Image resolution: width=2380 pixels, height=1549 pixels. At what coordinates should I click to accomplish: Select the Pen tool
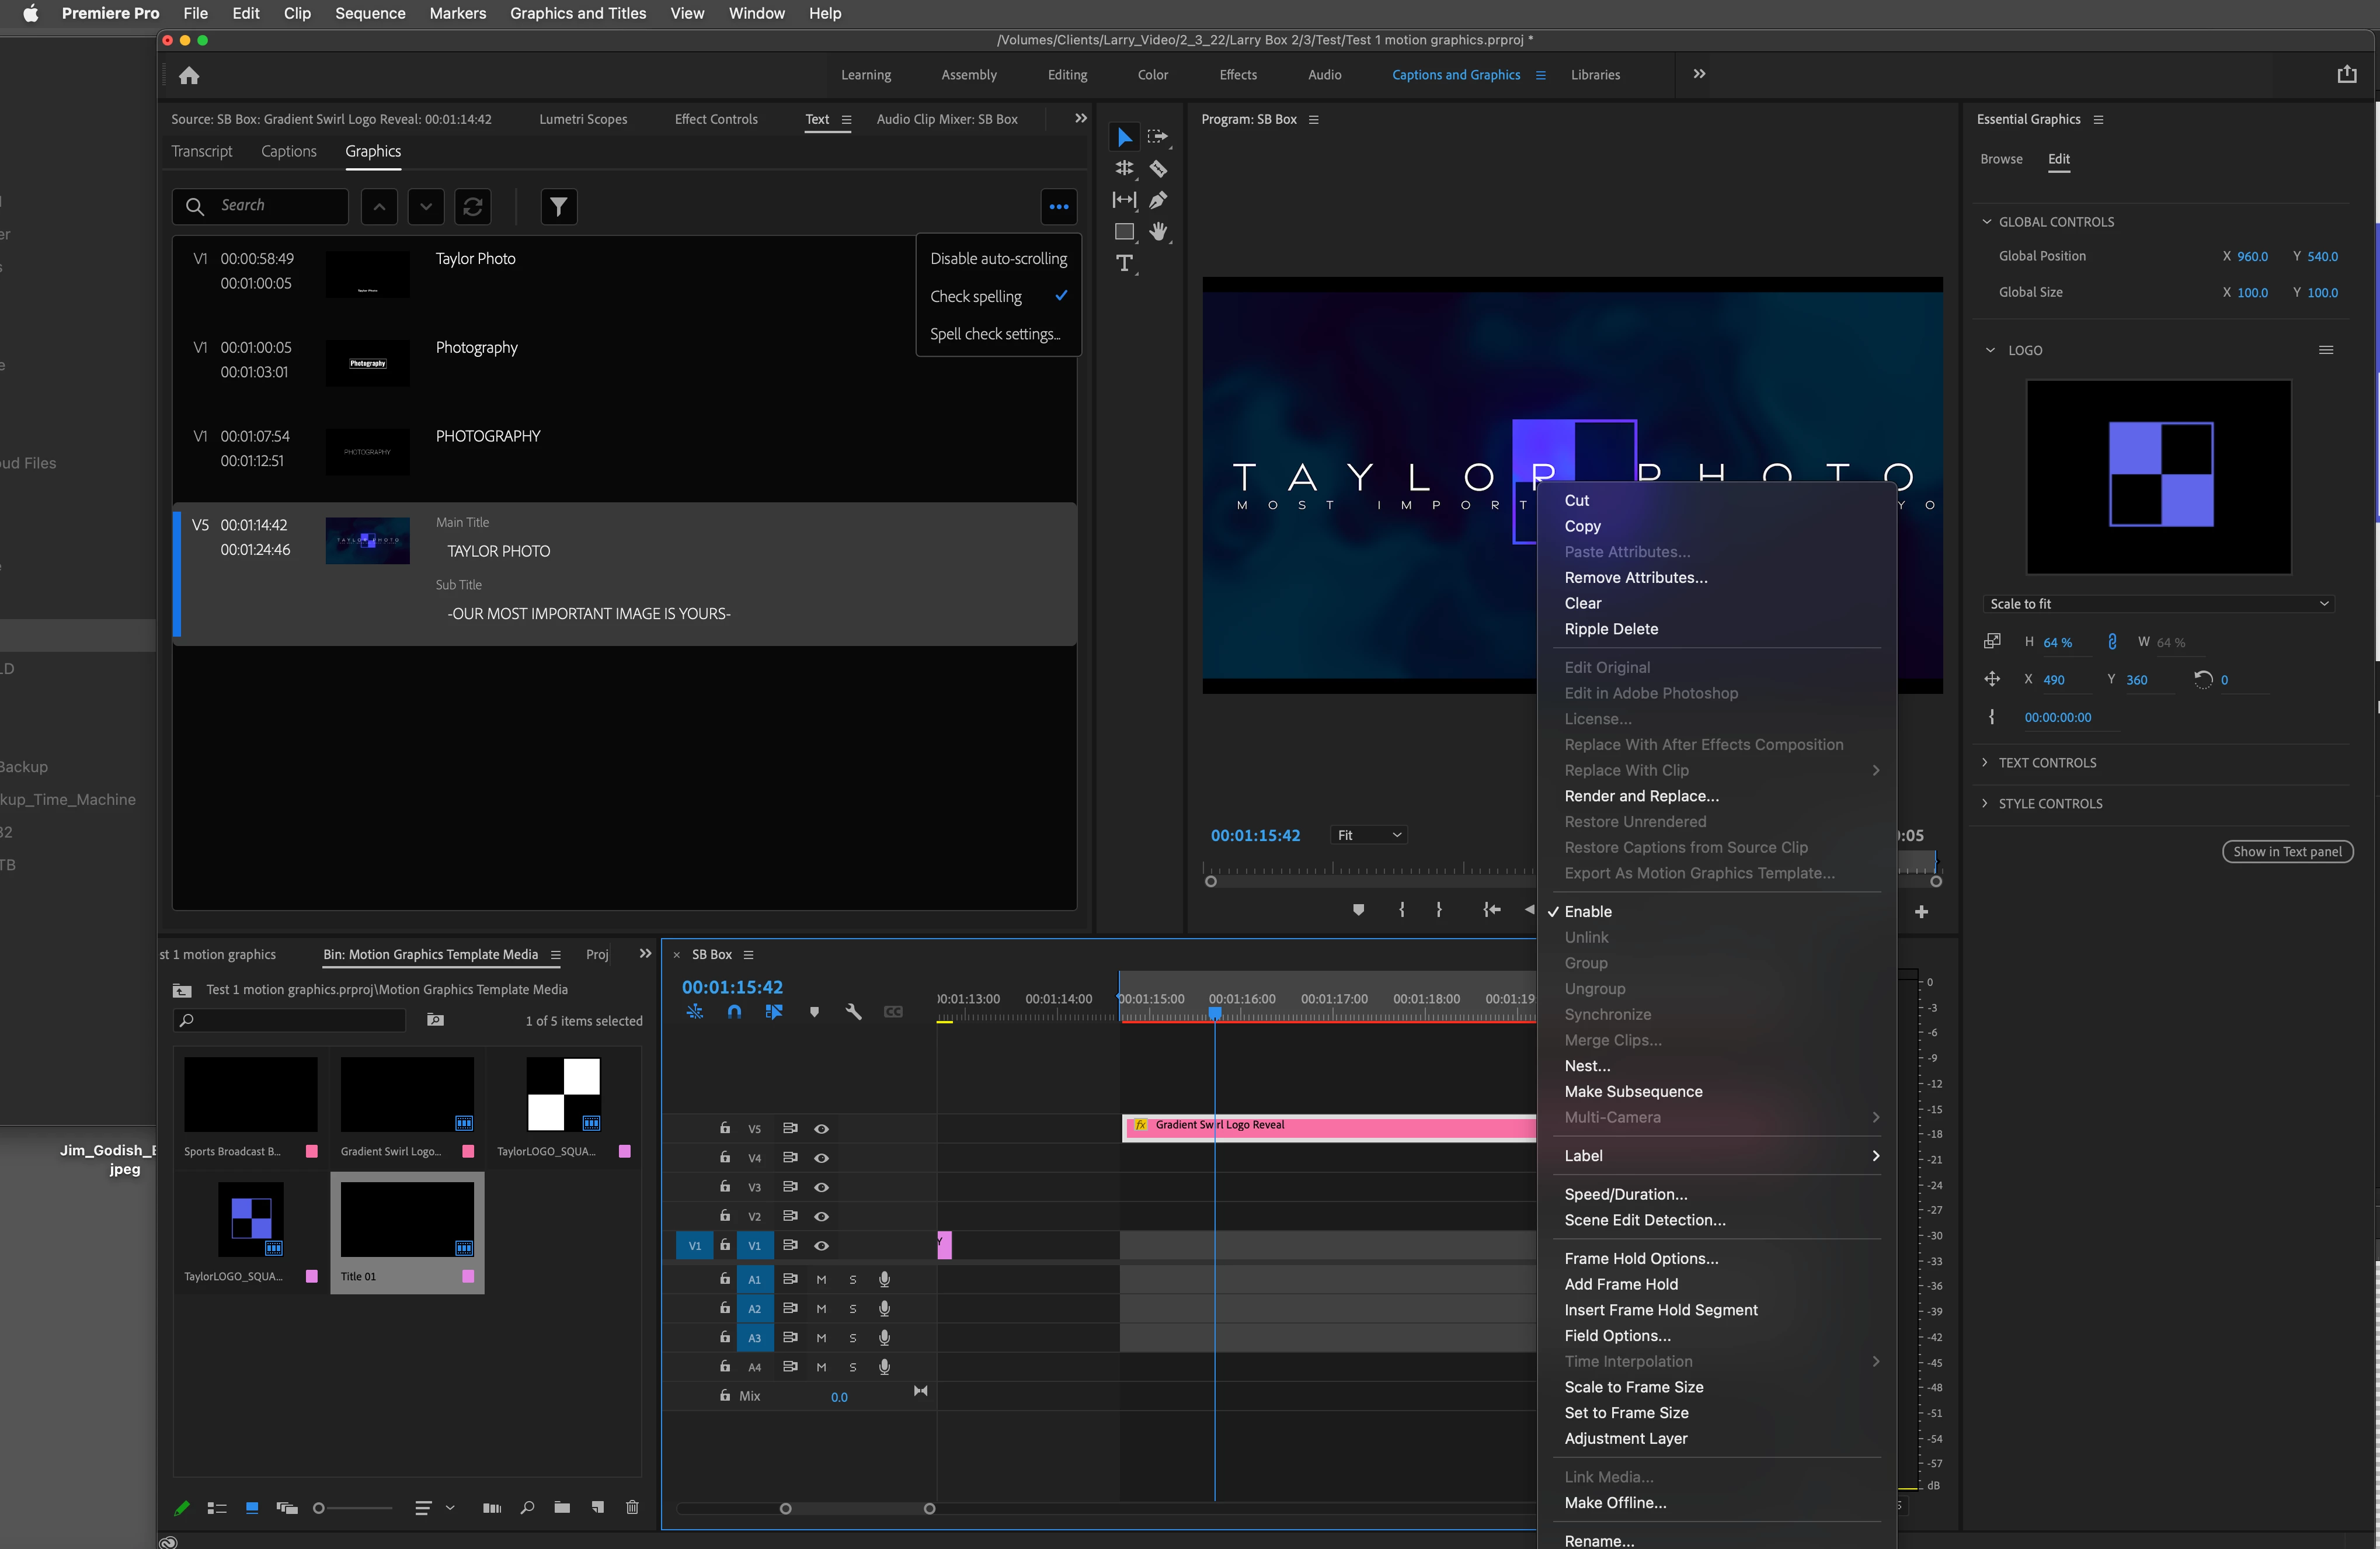coord(1158,200)
